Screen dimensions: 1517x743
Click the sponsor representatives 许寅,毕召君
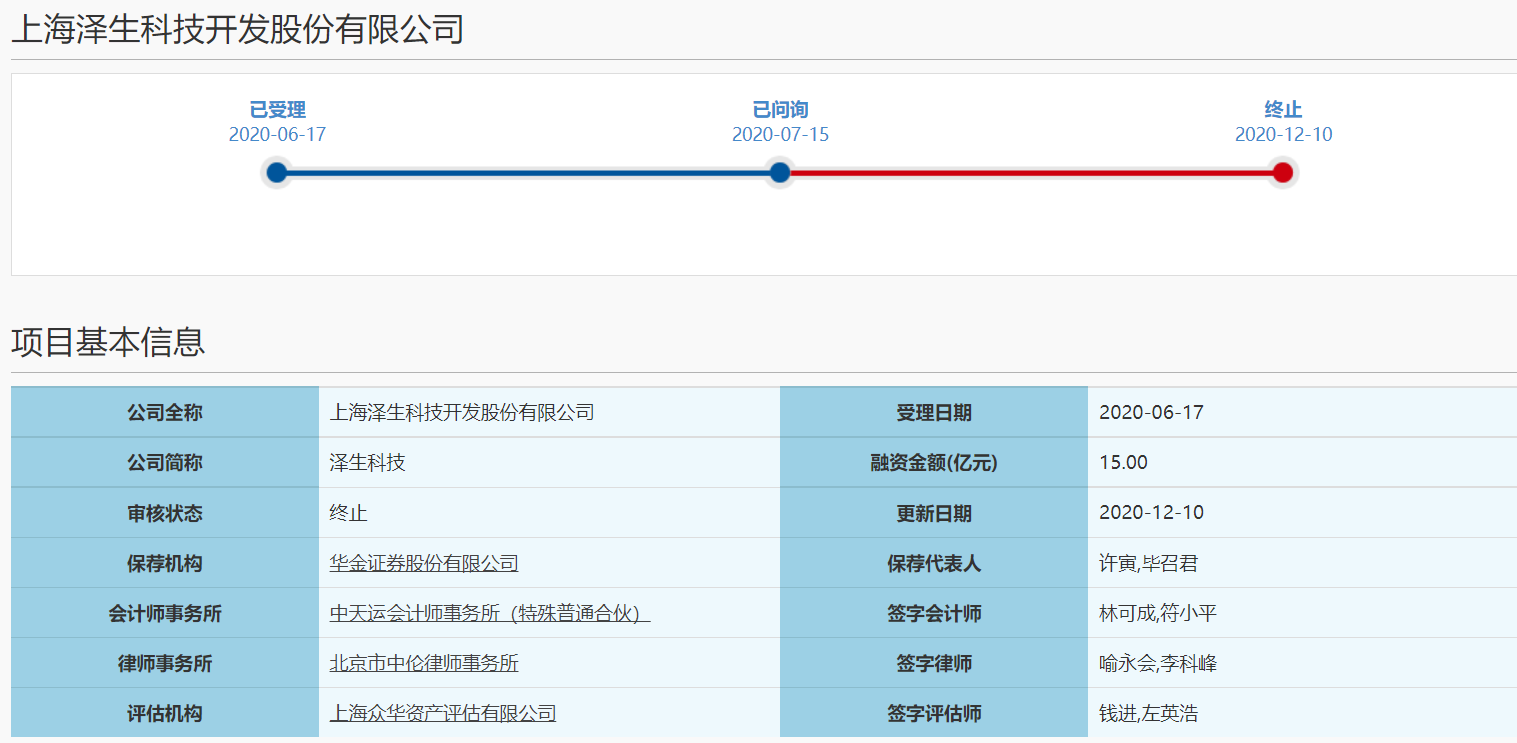pos(1148,563)
